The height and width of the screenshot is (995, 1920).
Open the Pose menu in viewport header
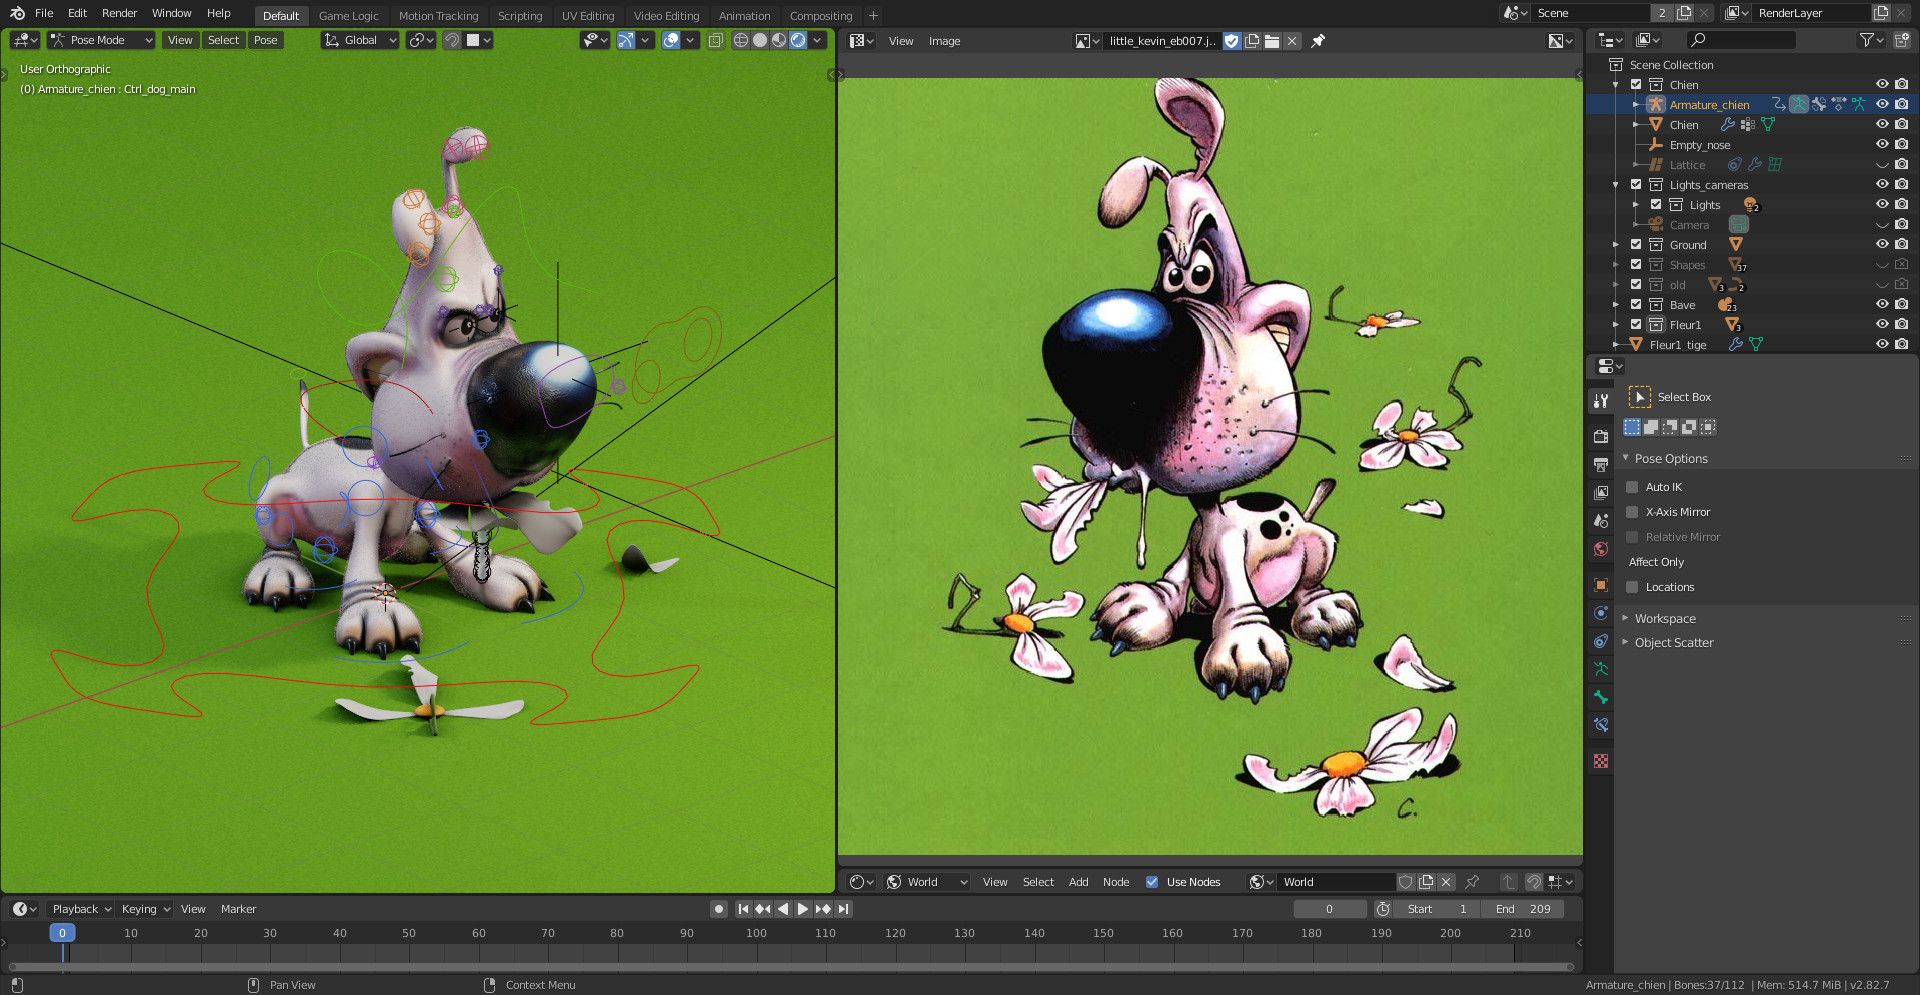pyautogui.click(x=265, y=40)
